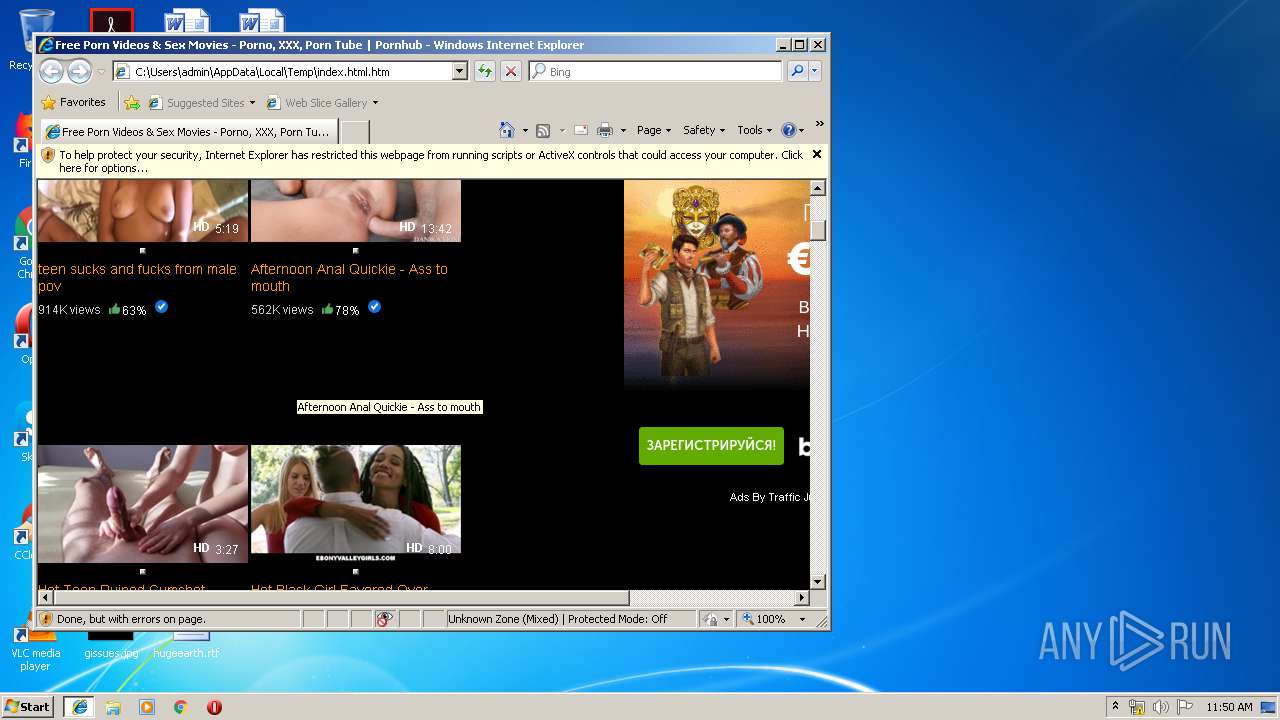
Task: Stop loading with the red X icon
Action: point(511,71)
